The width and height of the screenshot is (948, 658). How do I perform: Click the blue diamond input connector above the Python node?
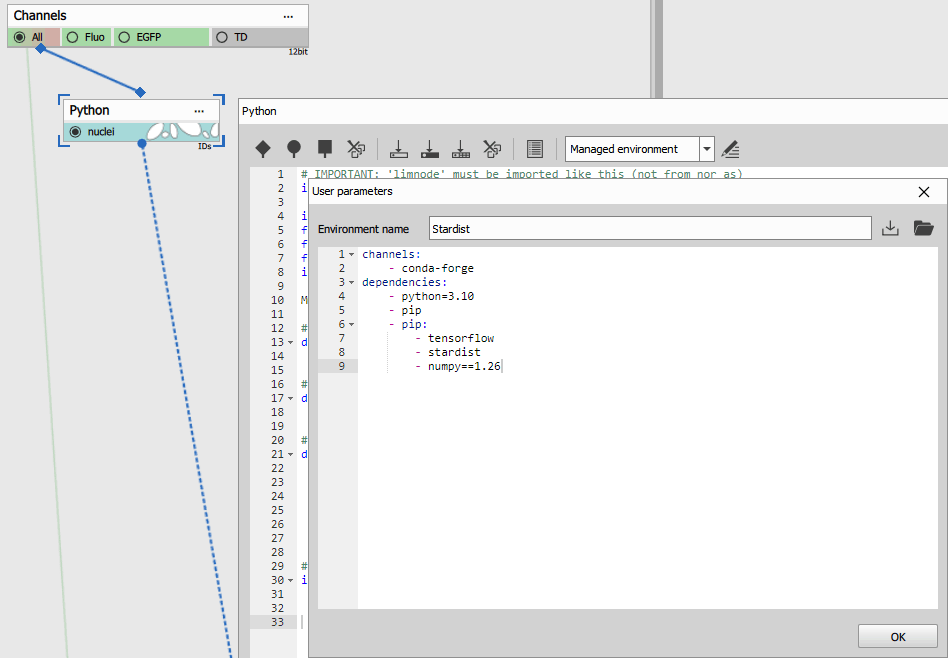click(140, 92)
